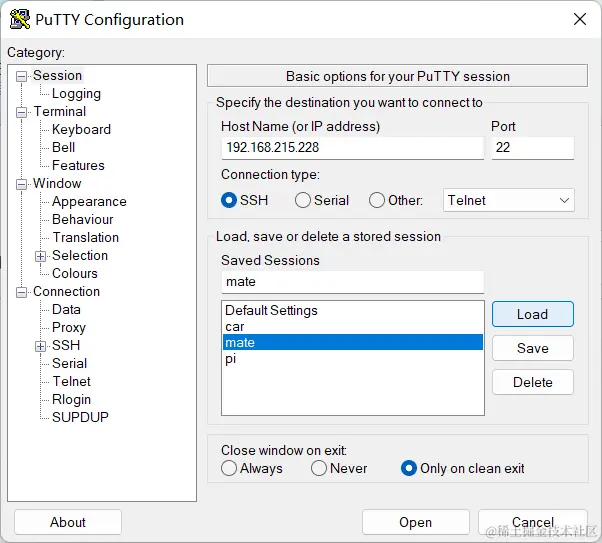Viewport: 602px width, 543px height.
Task: Click the Port number field
Action: coord(532,148)
